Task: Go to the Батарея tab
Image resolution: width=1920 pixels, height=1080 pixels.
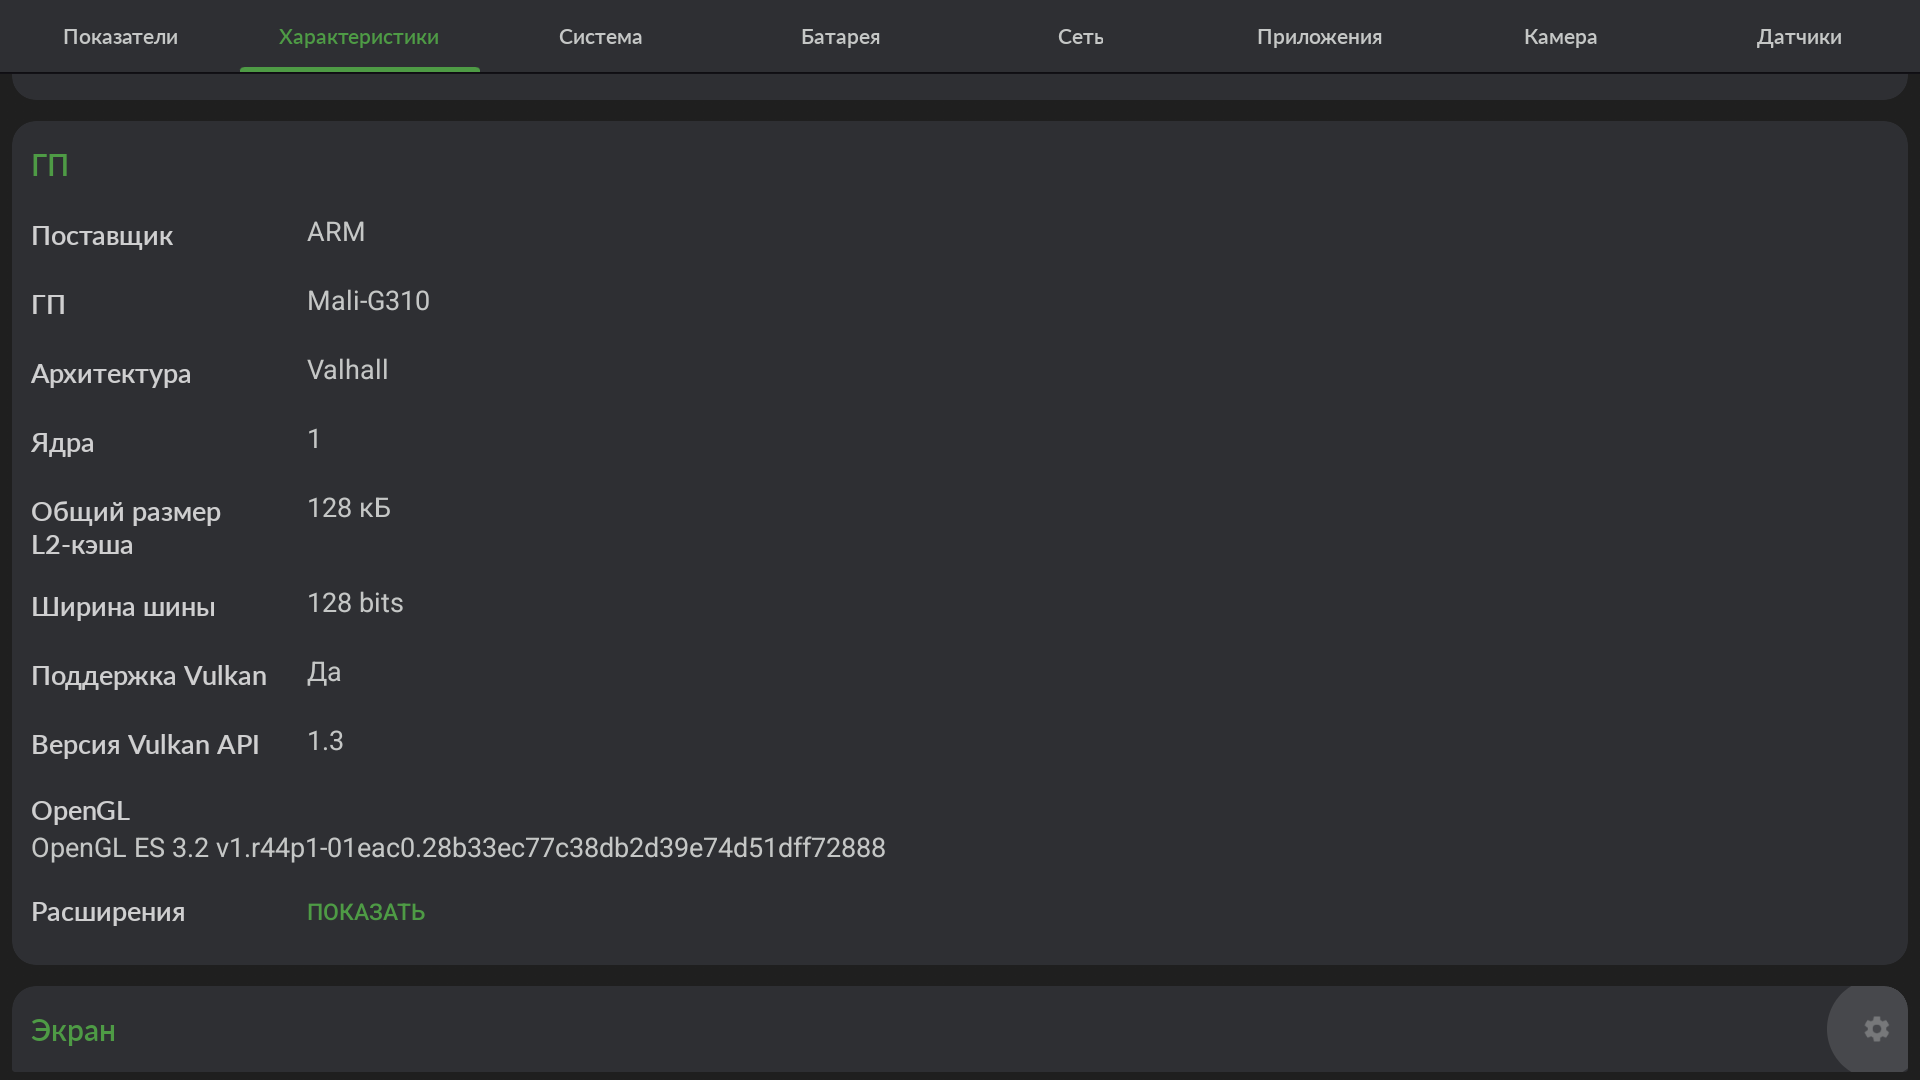Action: pyautogui.click(x=840, y=37)
